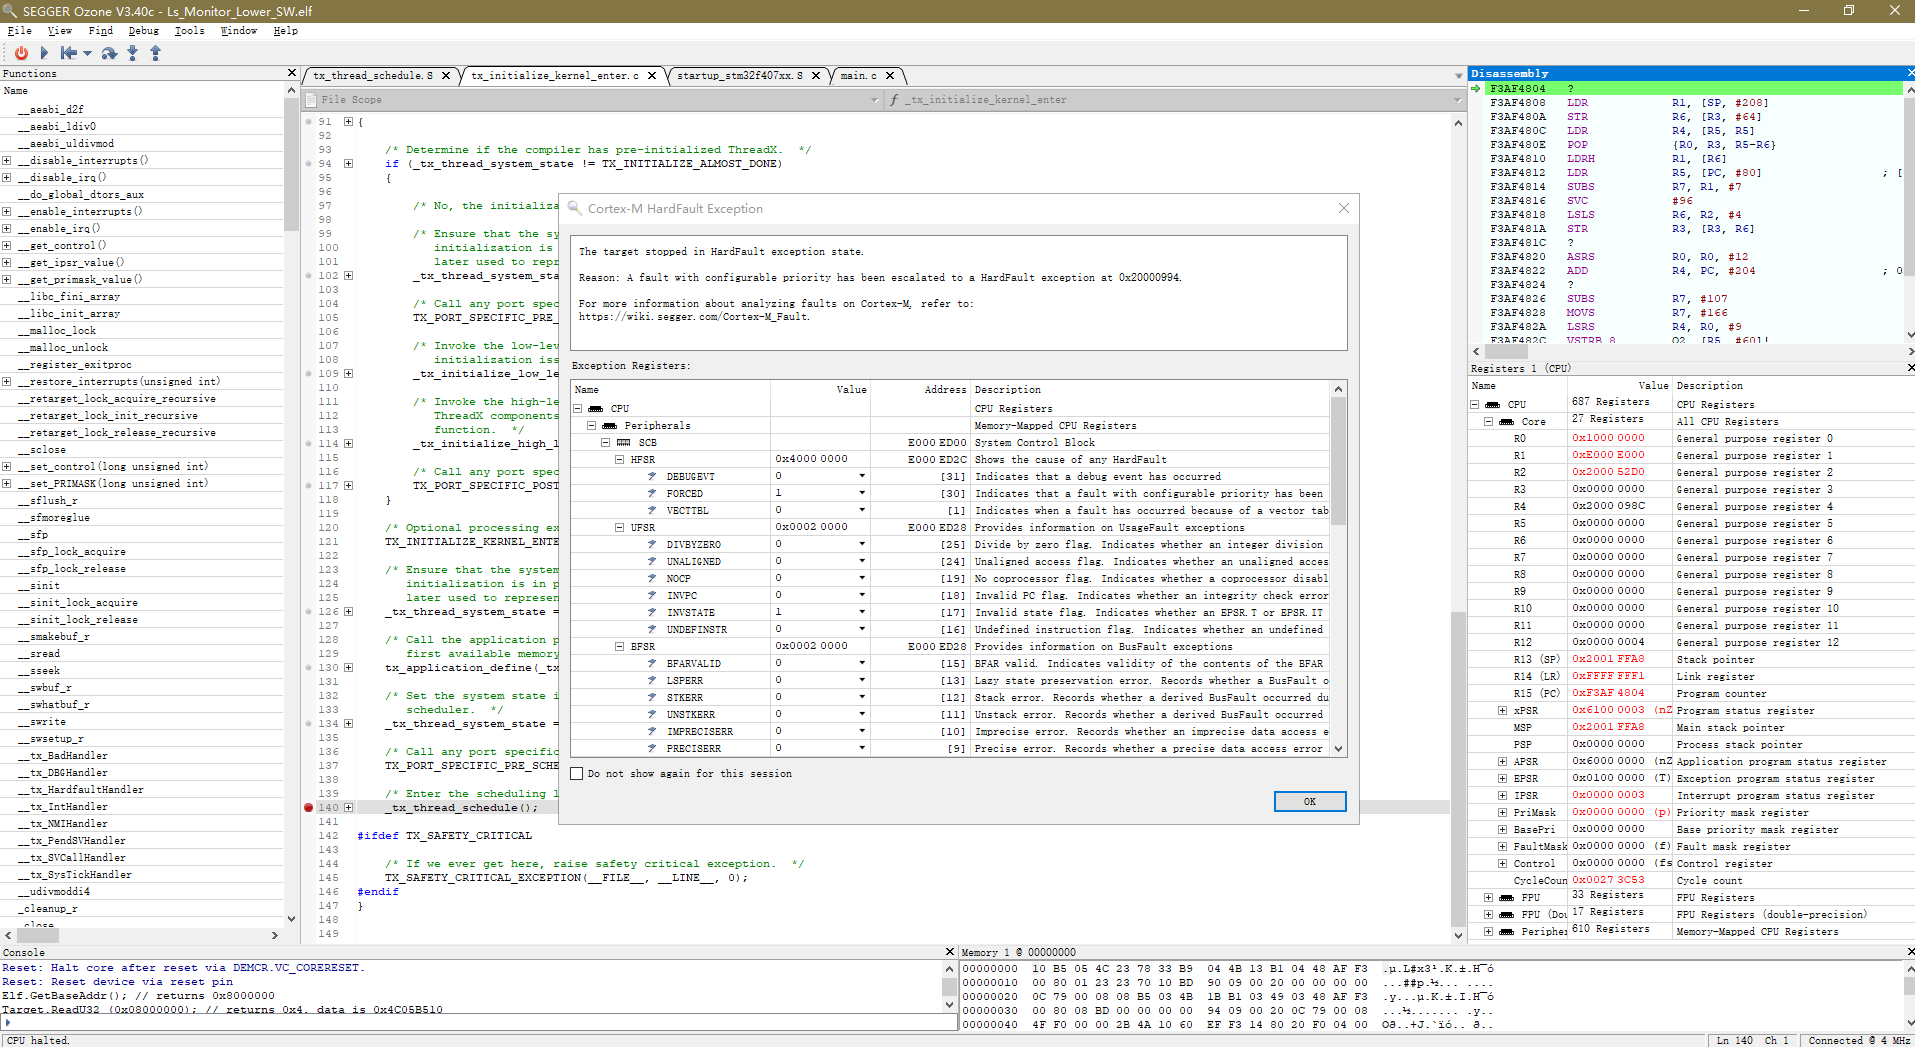This screenshot has height=1048, width=1915.
Task: Toggle the code fold marker at line 94
Action: (x=348, y=164)
